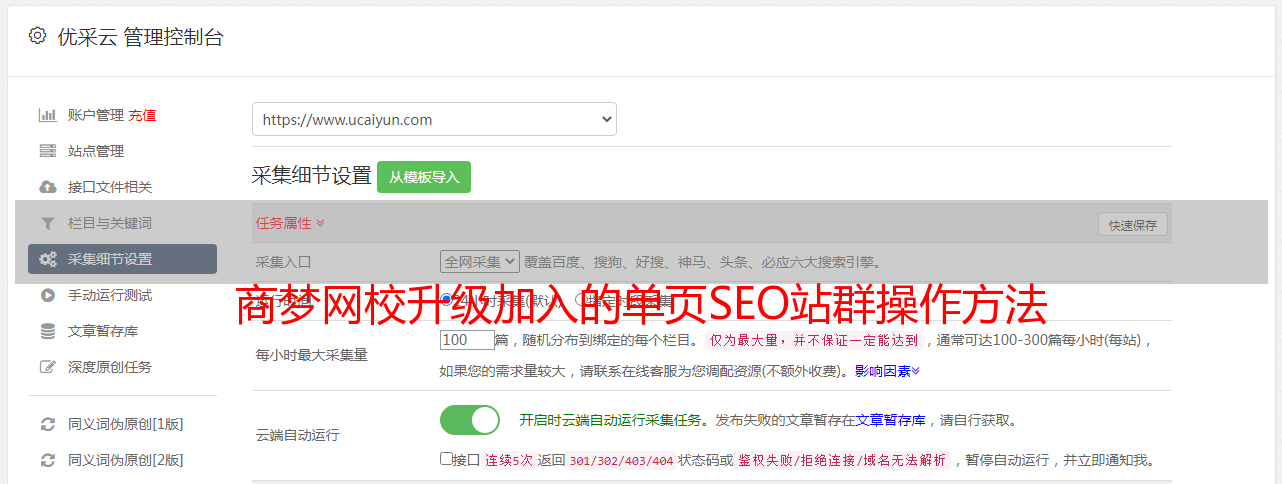
Task: Click the green 从模板导入 button
Action: 424,177
